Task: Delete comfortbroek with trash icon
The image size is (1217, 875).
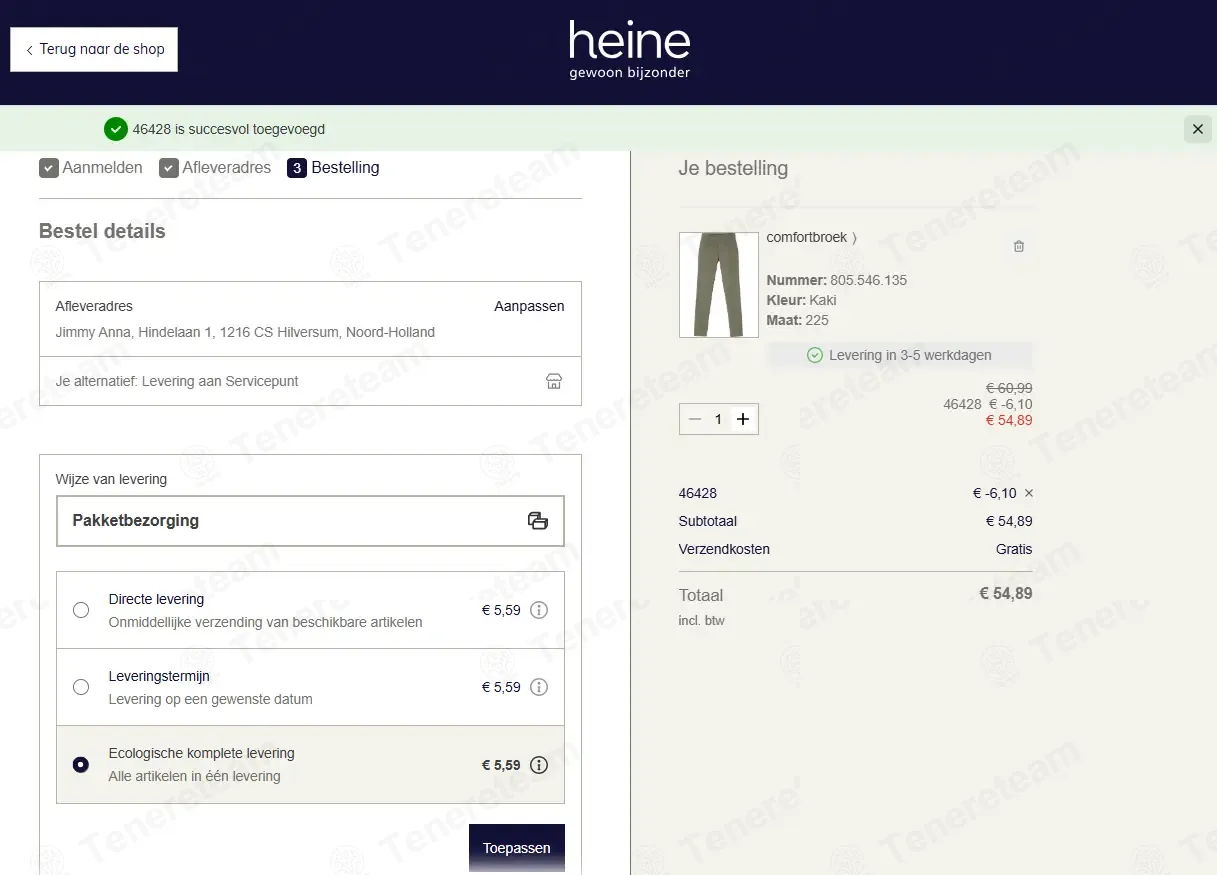Action: pos(1019,246)
